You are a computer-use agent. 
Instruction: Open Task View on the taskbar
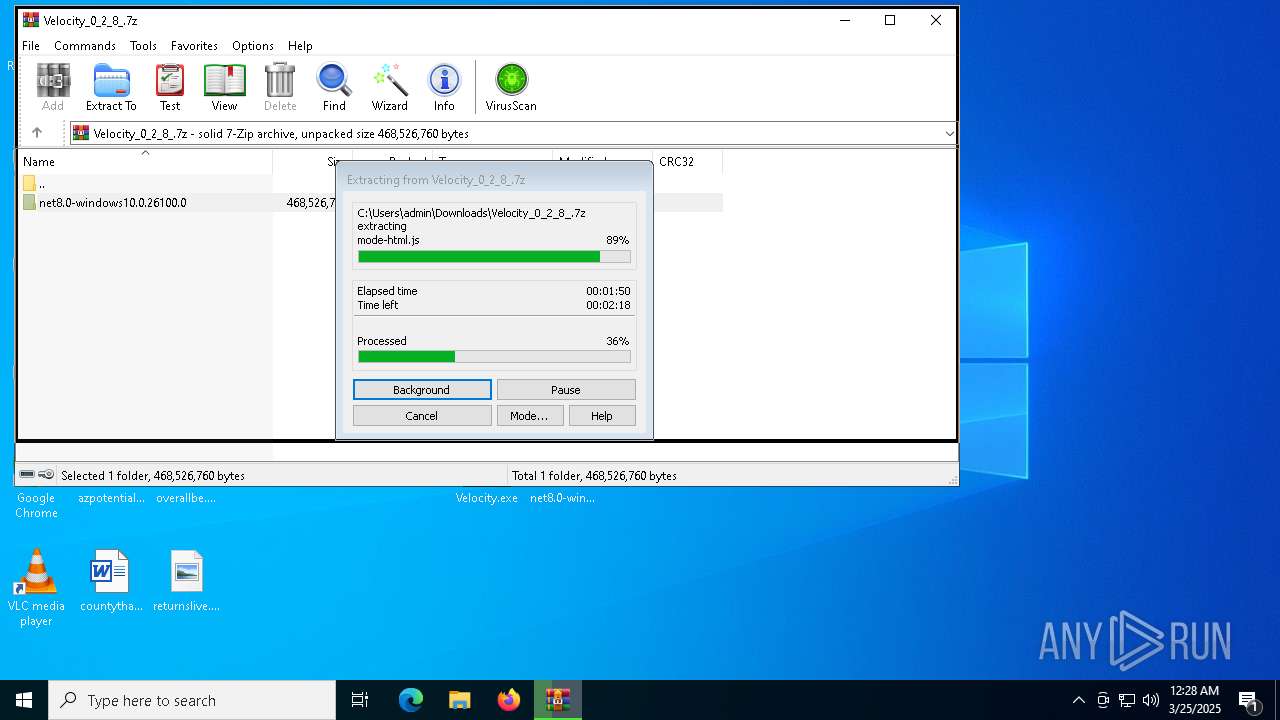pos(360,700)
